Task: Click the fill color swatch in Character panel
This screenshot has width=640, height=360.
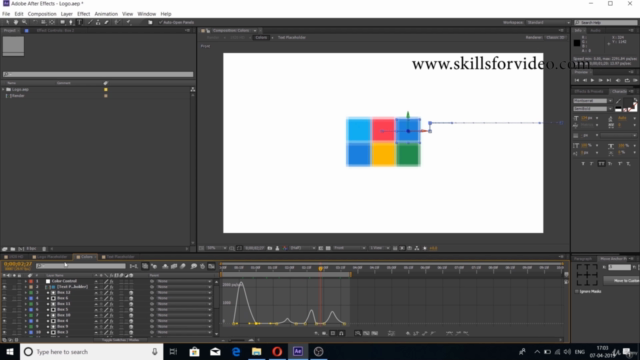Action: pos(628,103)
